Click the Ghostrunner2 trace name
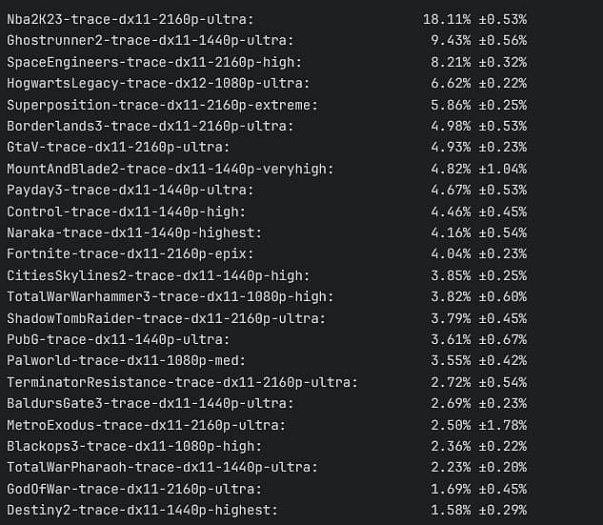Screen dimensions: 603x525 point(150,40)
